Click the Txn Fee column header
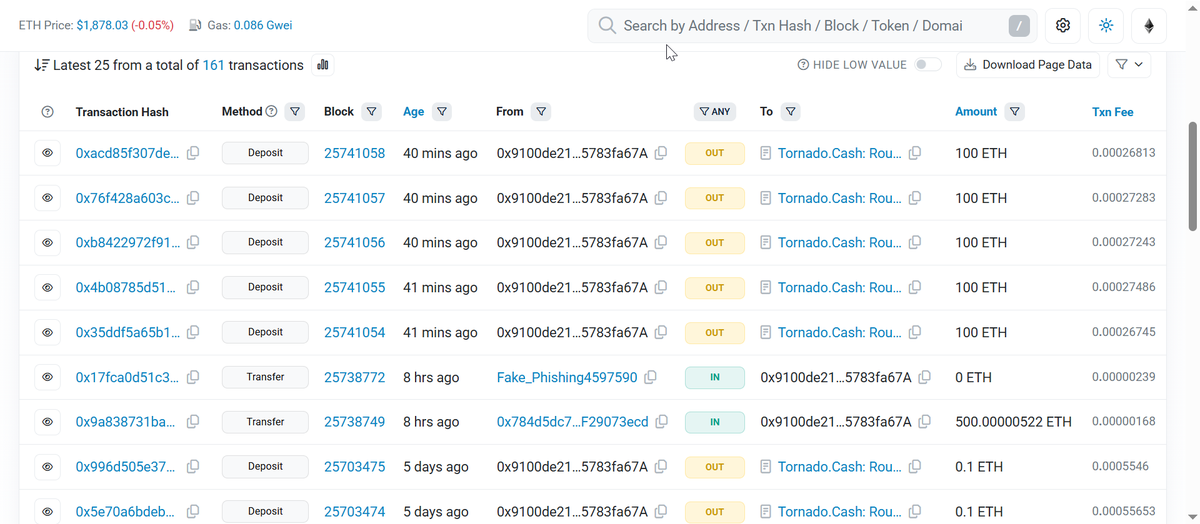This screenshot has width=1200, height=524. pyautogui.click(x=1112, y=112)
